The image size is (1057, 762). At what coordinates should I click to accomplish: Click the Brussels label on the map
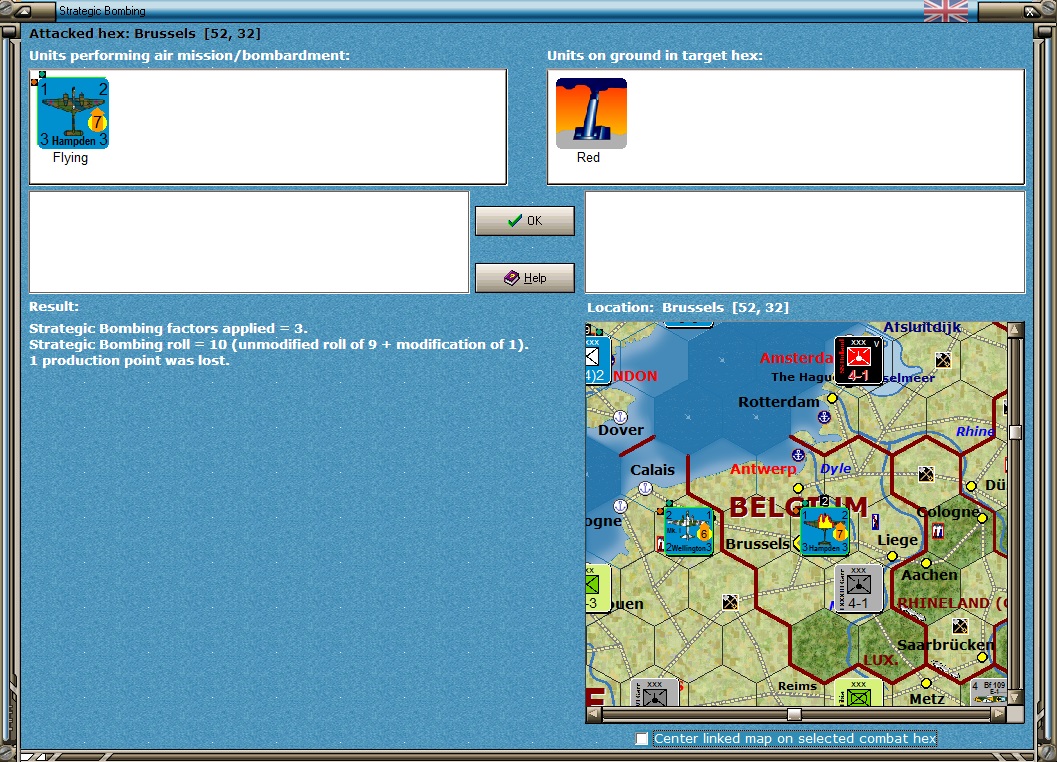[757, 544]
